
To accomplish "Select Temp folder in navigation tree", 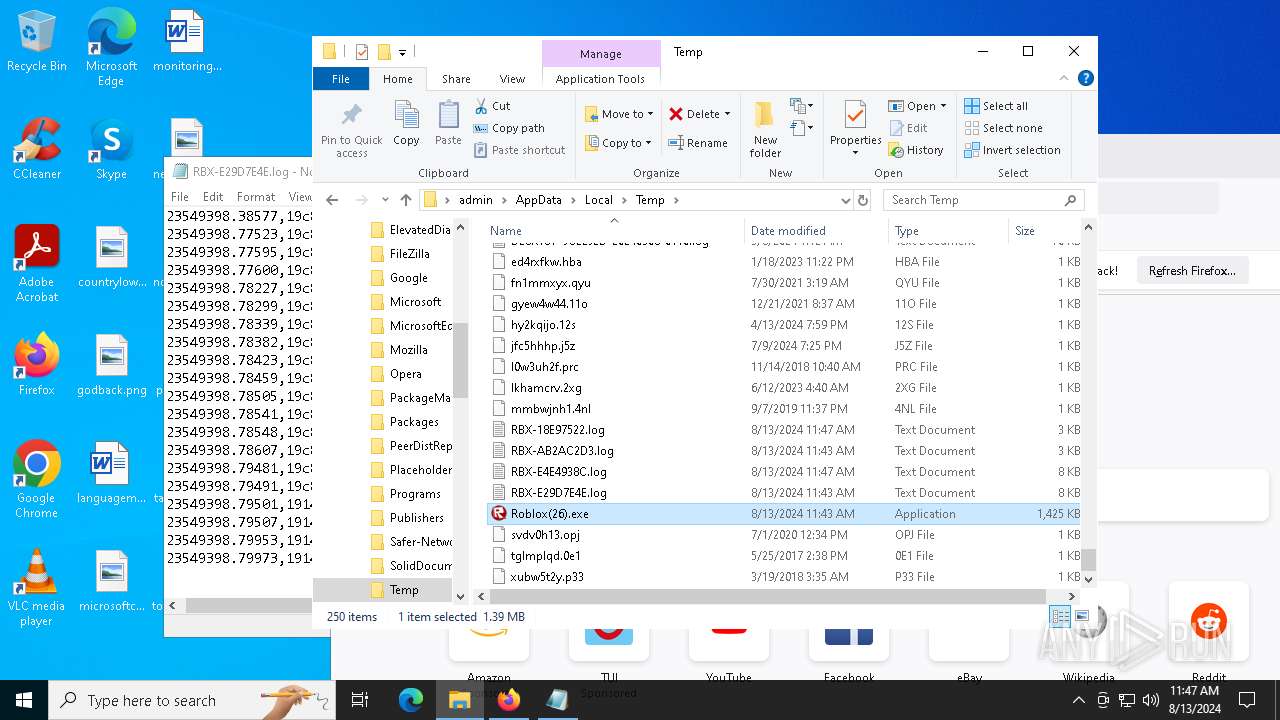I will (x=404, y=590).
